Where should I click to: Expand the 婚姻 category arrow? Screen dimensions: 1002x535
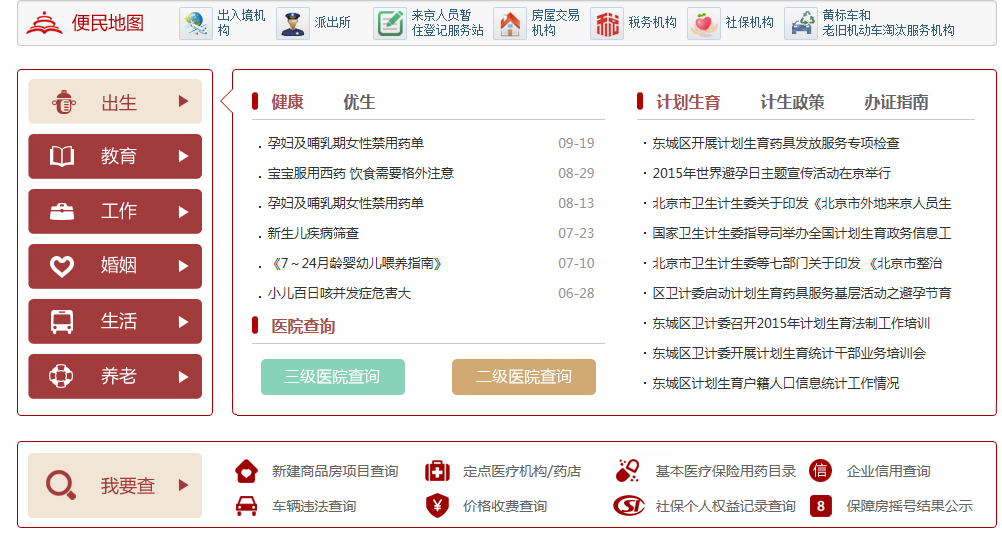[x=183, y=266]
